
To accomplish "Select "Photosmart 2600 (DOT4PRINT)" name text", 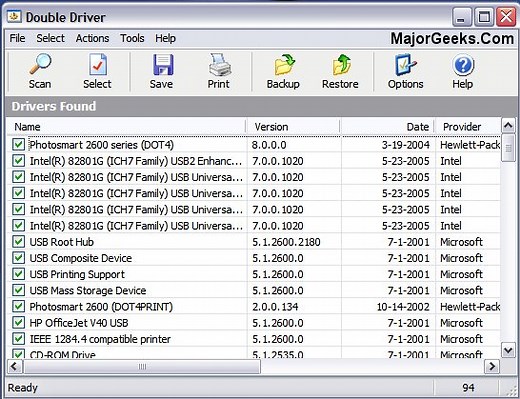I will [101, 307].
